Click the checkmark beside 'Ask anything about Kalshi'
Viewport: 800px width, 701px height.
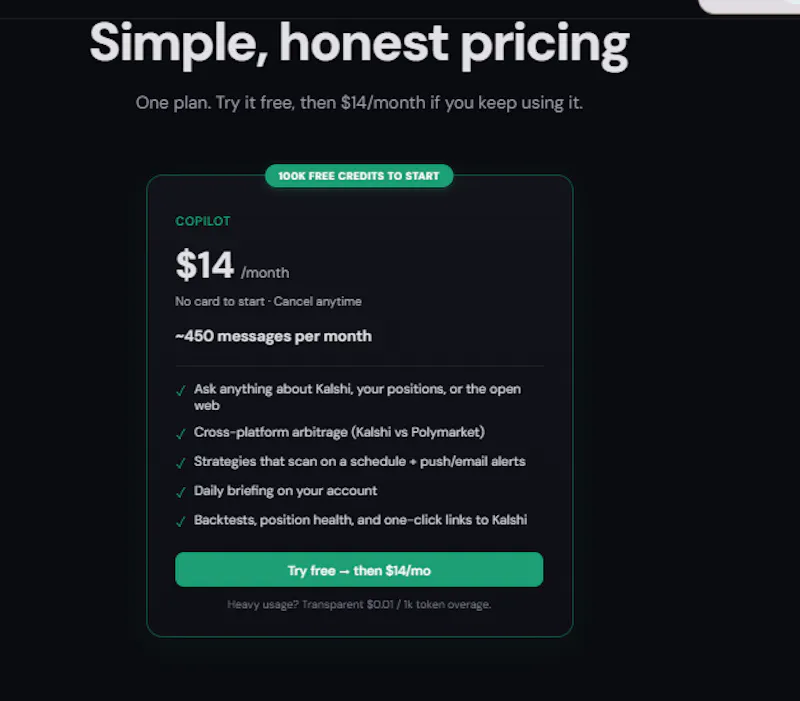[x=180, y=391]
